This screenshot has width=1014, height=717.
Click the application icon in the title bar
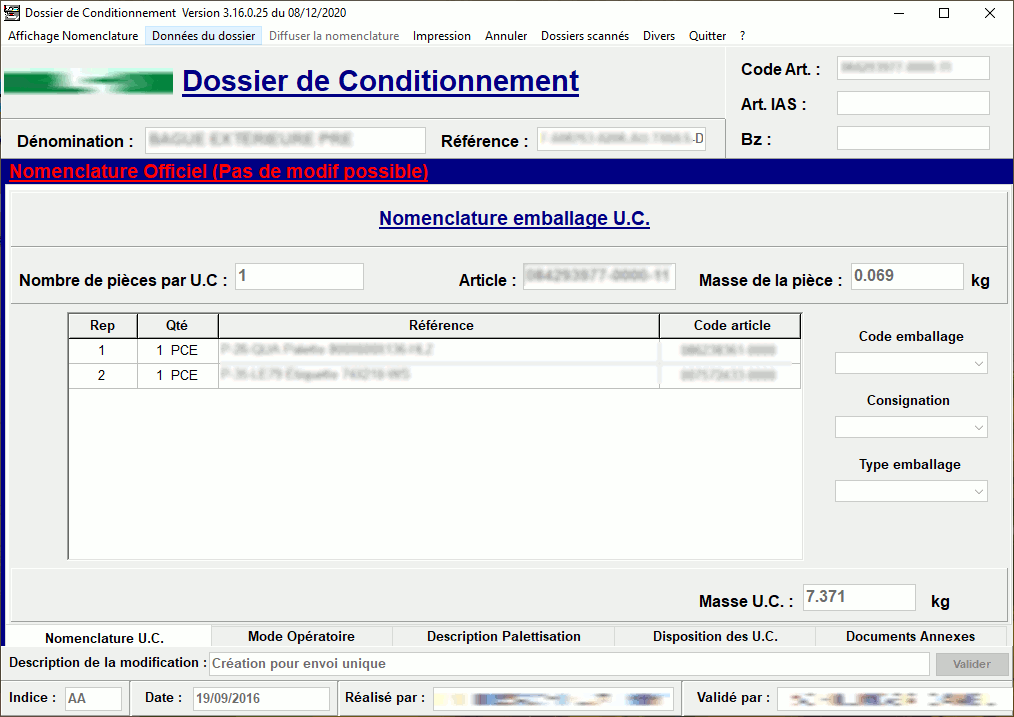[12, 13]
